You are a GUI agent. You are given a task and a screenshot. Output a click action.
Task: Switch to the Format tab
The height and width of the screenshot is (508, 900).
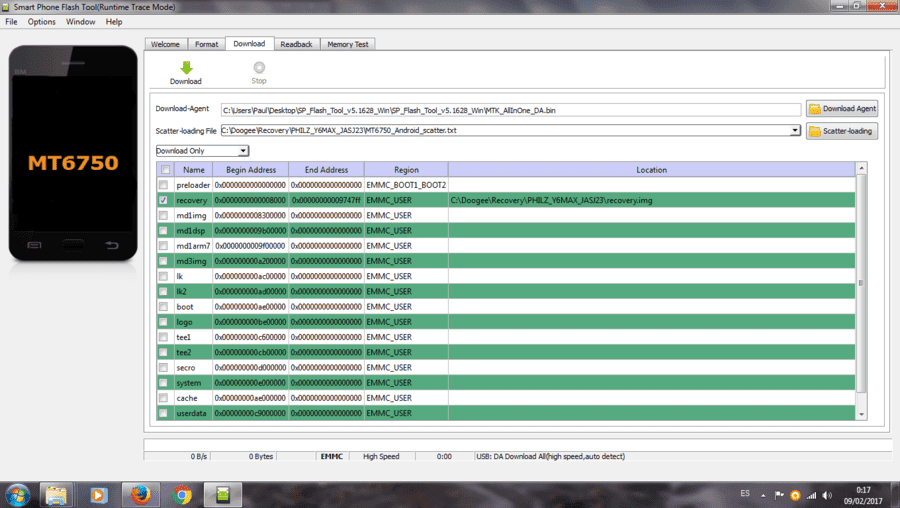tap(207, 44)
